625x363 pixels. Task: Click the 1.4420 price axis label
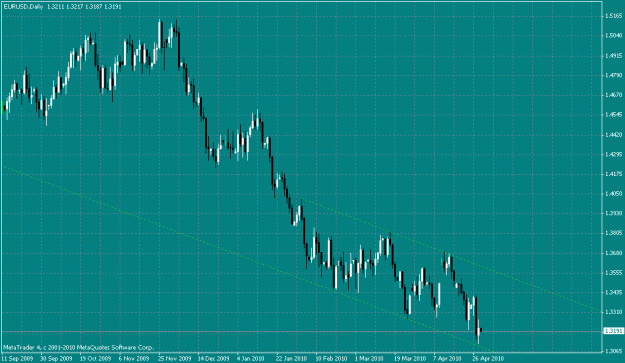pyautogui.click(x=614, y=135)
